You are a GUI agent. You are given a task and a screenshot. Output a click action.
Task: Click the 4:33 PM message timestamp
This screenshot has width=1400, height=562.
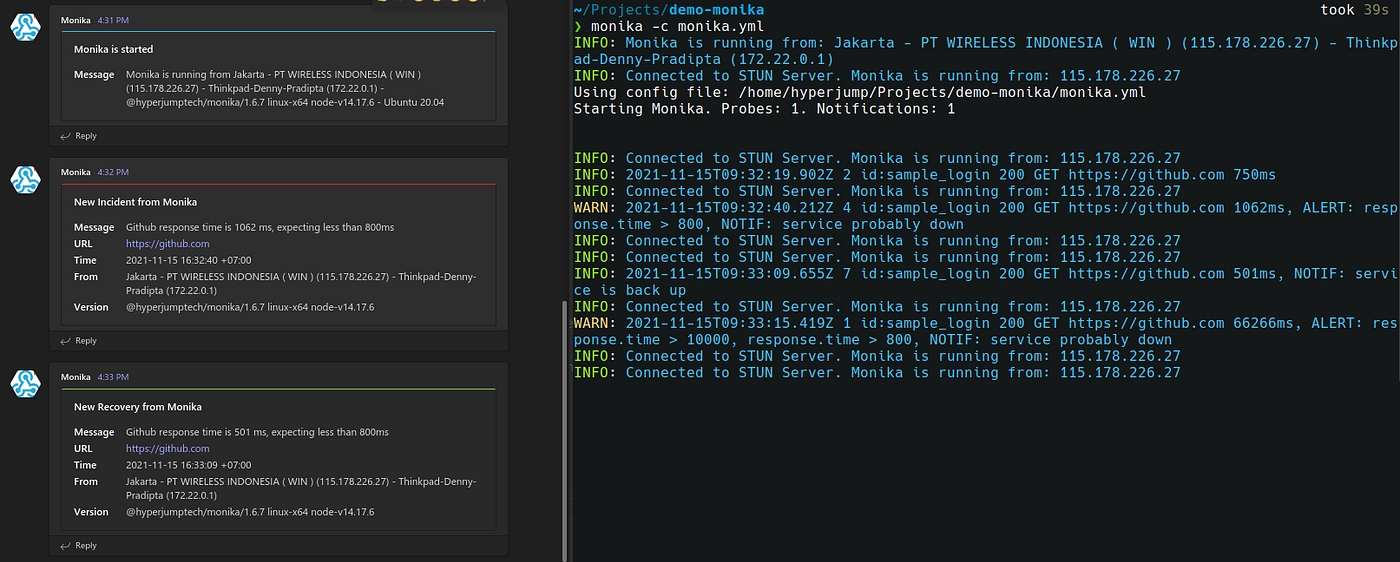113,377
